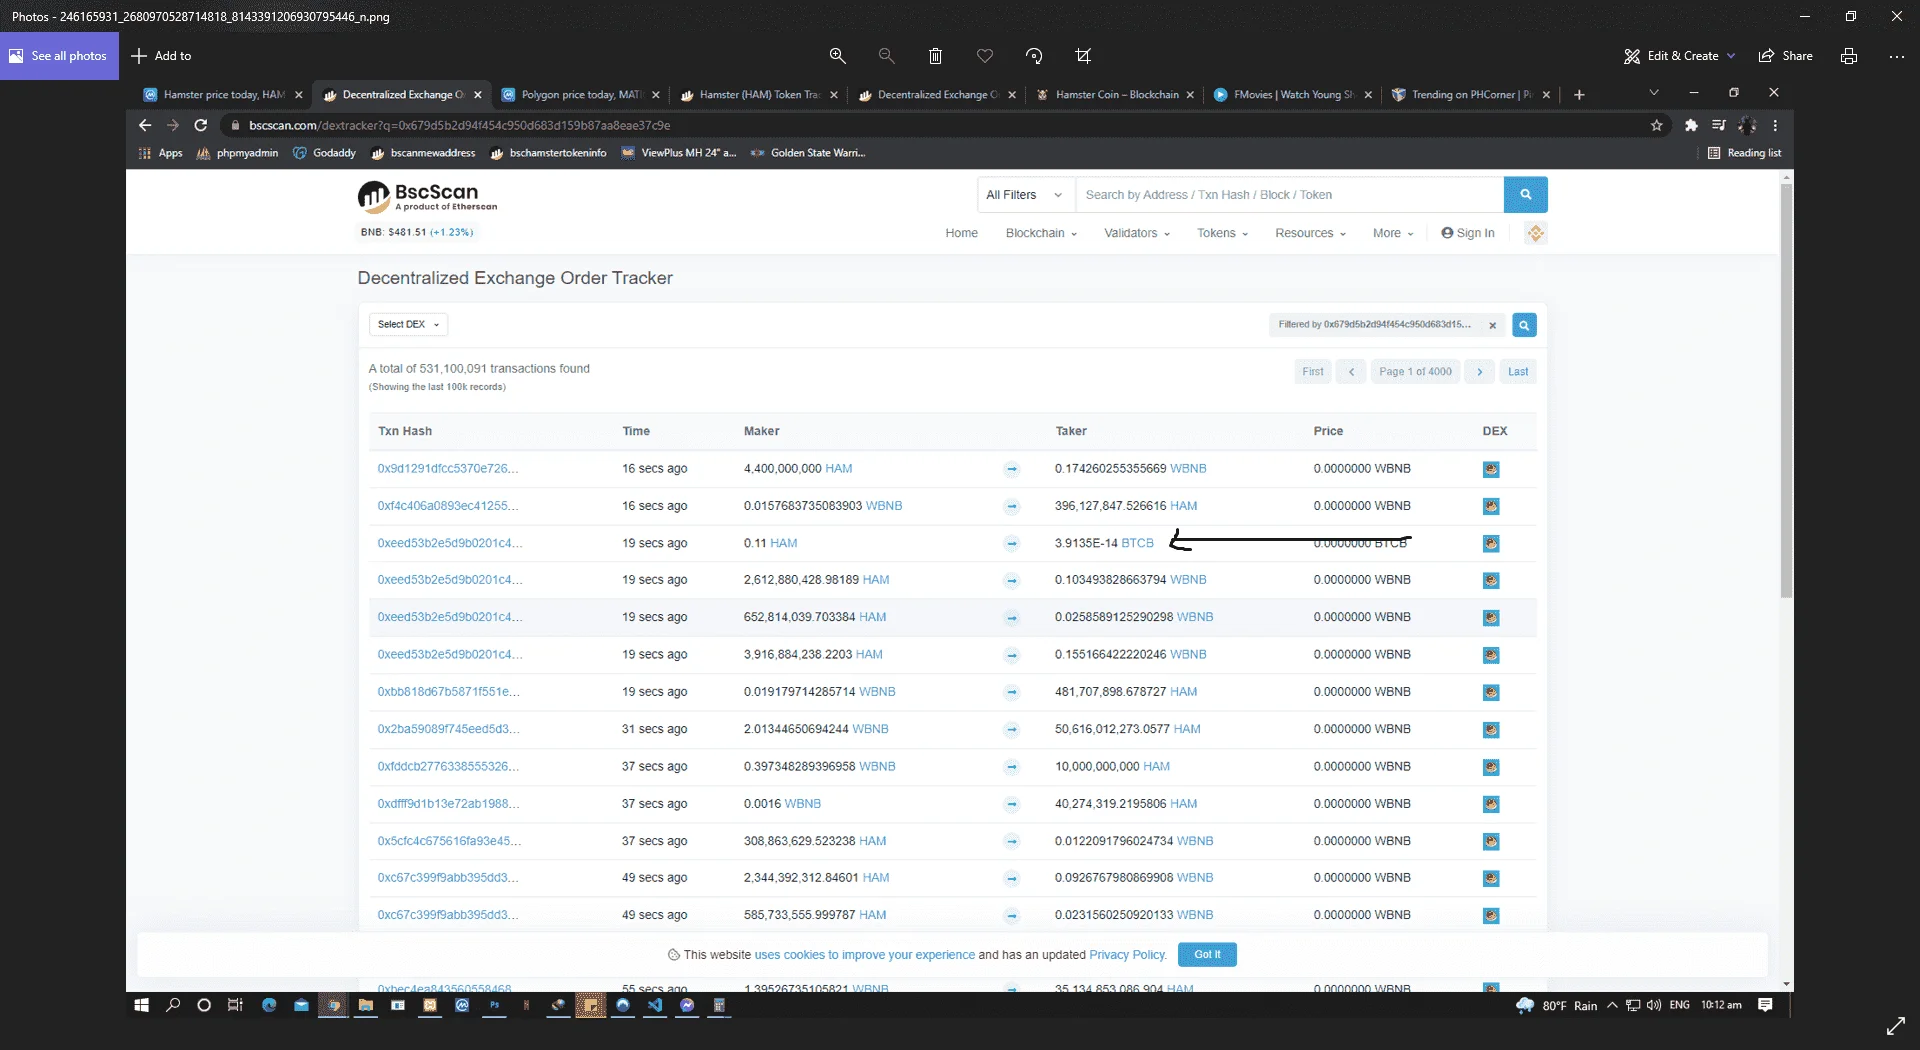Open browser extensions puzzle icon
The height and width of the screenshot is (1050, 1920).
point(1691,125)
